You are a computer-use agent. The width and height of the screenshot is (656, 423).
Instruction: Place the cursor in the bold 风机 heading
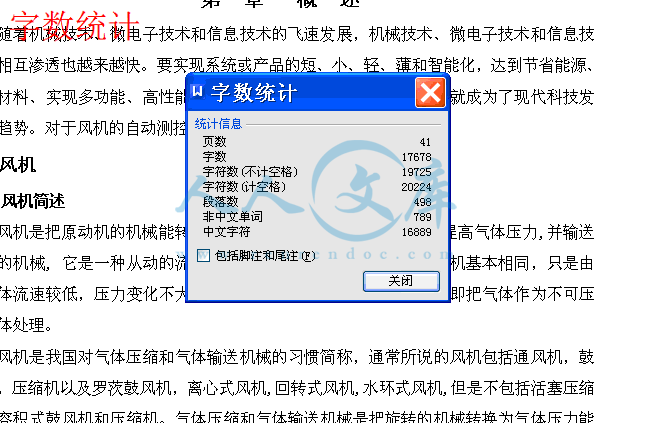(18, 165)
